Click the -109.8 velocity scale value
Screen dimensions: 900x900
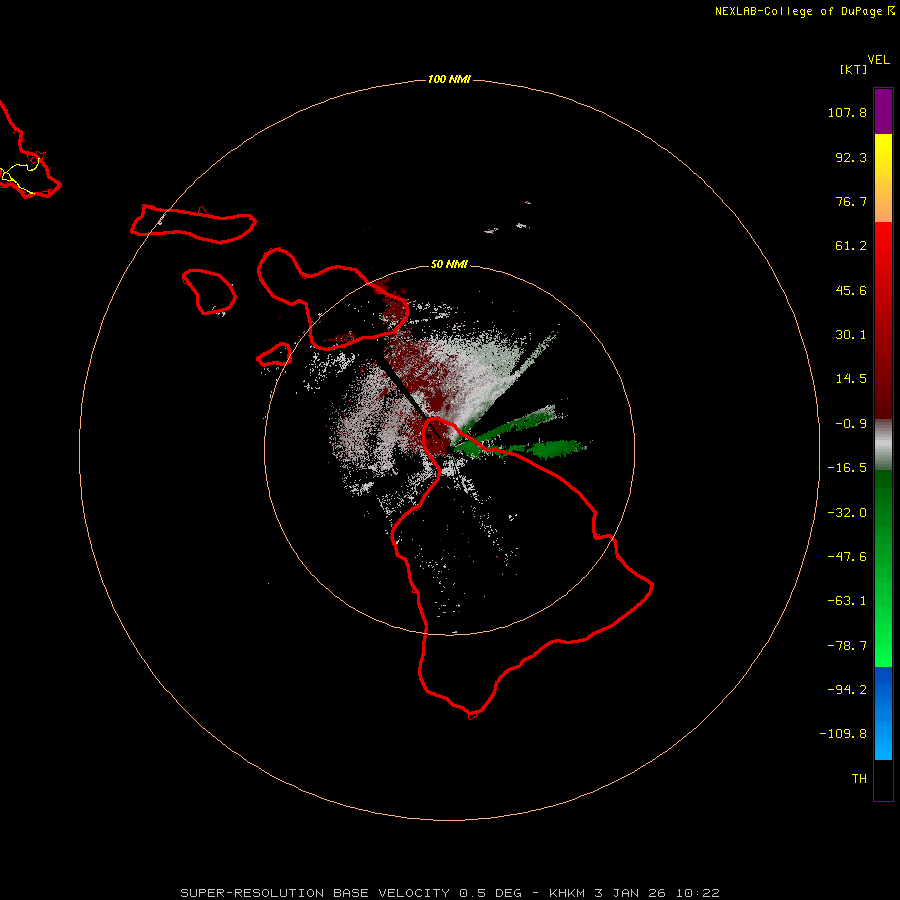(x=843, y=734)
